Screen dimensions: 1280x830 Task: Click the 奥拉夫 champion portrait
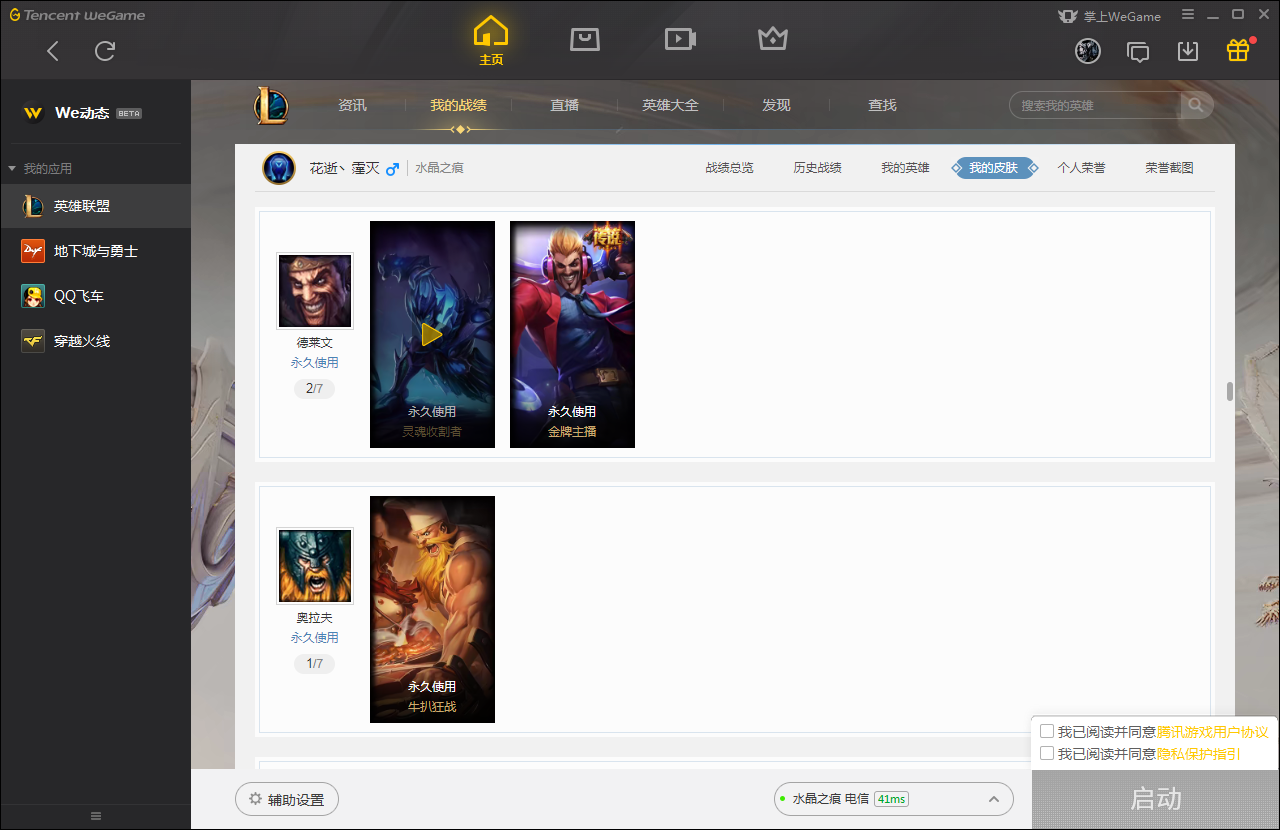[x=315, y=566]
